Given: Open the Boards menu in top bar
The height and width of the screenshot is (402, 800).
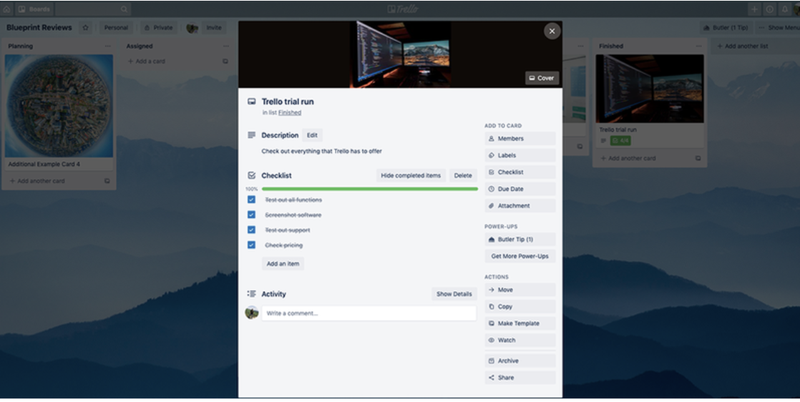Looking at the screenshot, I should (34, 9).
